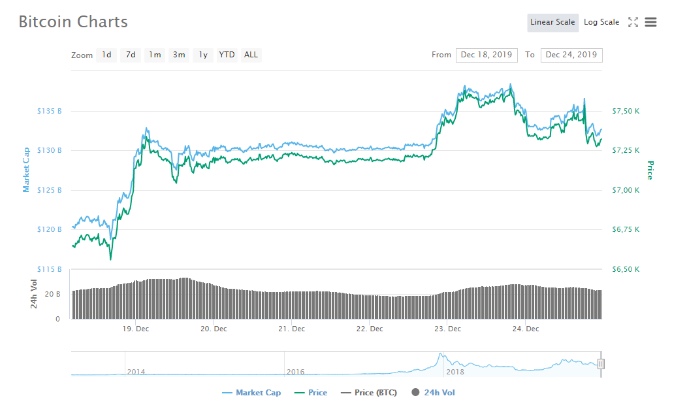Set zoom range to 1y

pyautogui.click(x=203, y=55)
